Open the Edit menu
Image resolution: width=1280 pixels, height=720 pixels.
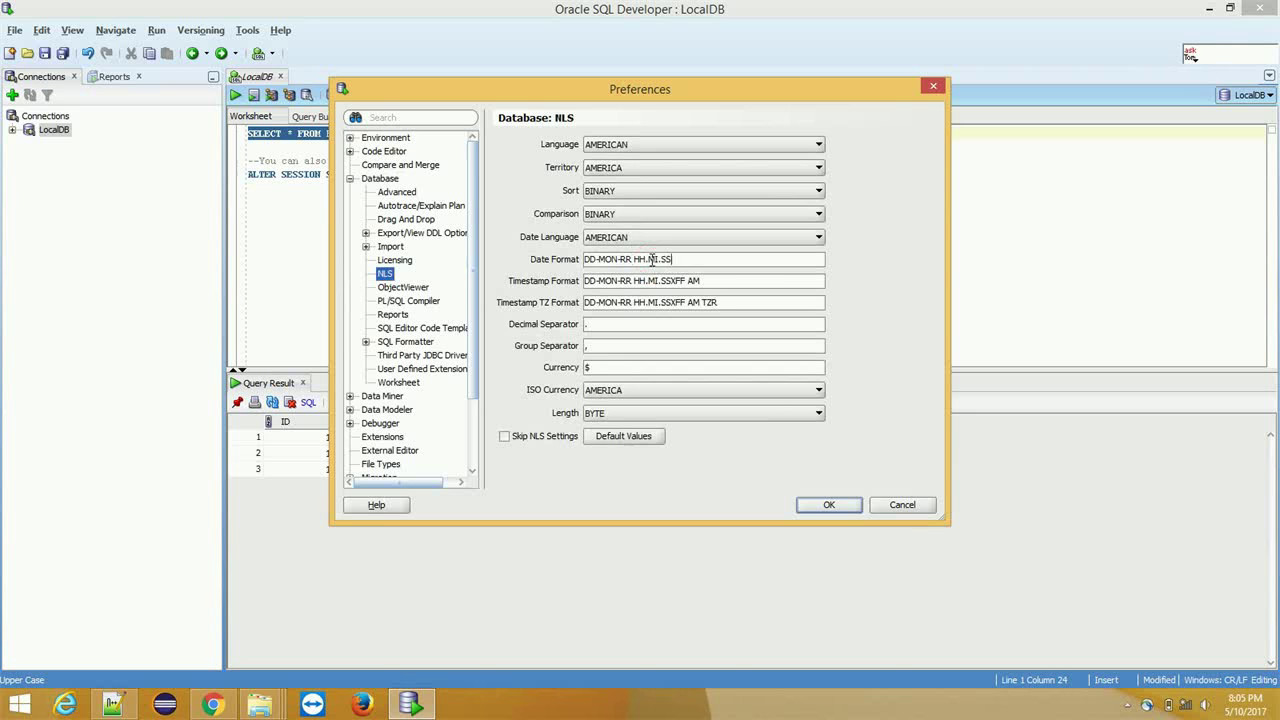(42, 30)
